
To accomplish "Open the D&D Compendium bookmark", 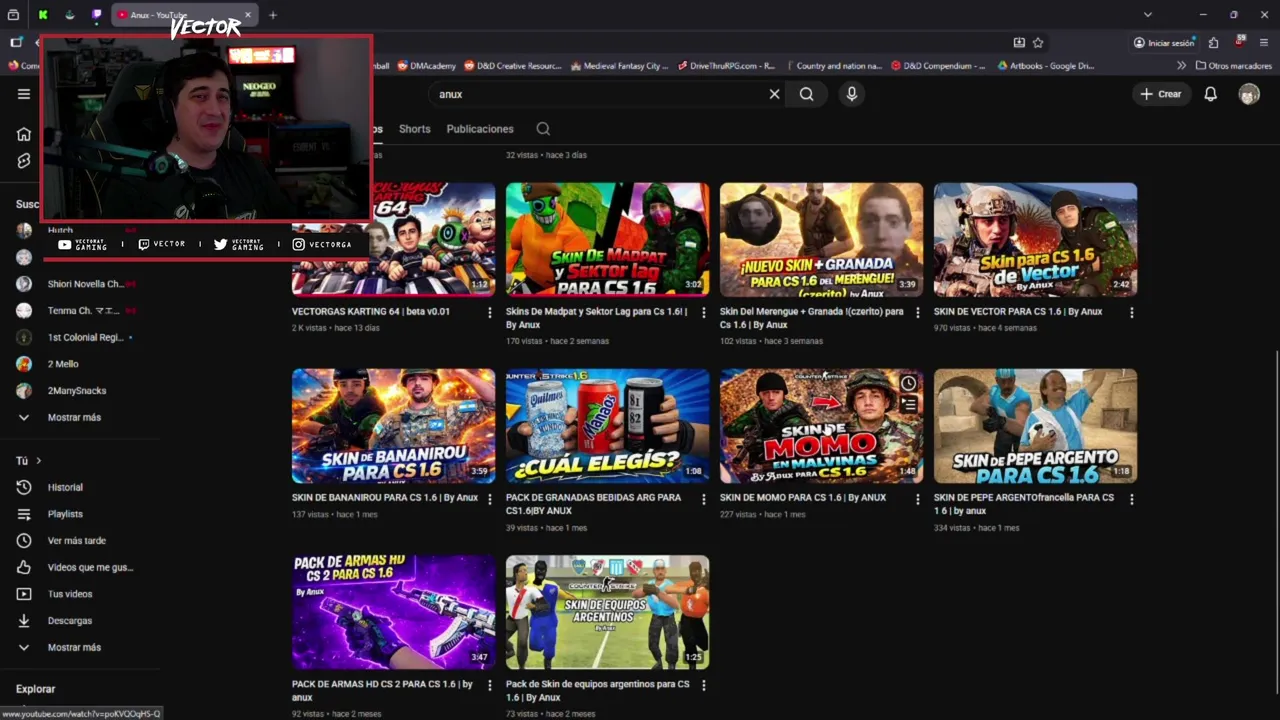I will pyautogui.click(x=937, y=66).
